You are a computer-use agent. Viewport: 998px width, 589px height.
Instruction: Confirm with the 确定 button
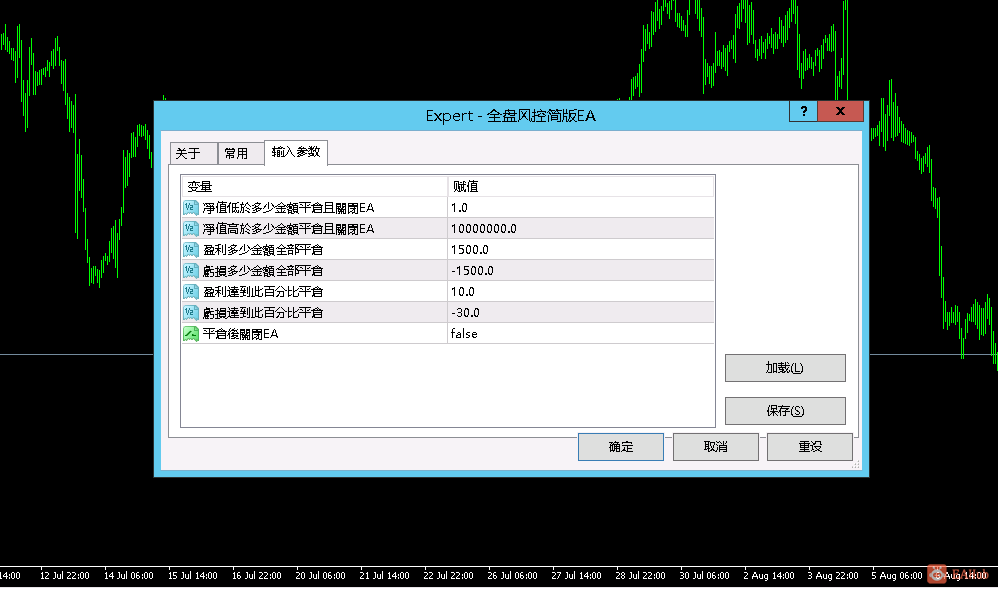pos(621,447)
